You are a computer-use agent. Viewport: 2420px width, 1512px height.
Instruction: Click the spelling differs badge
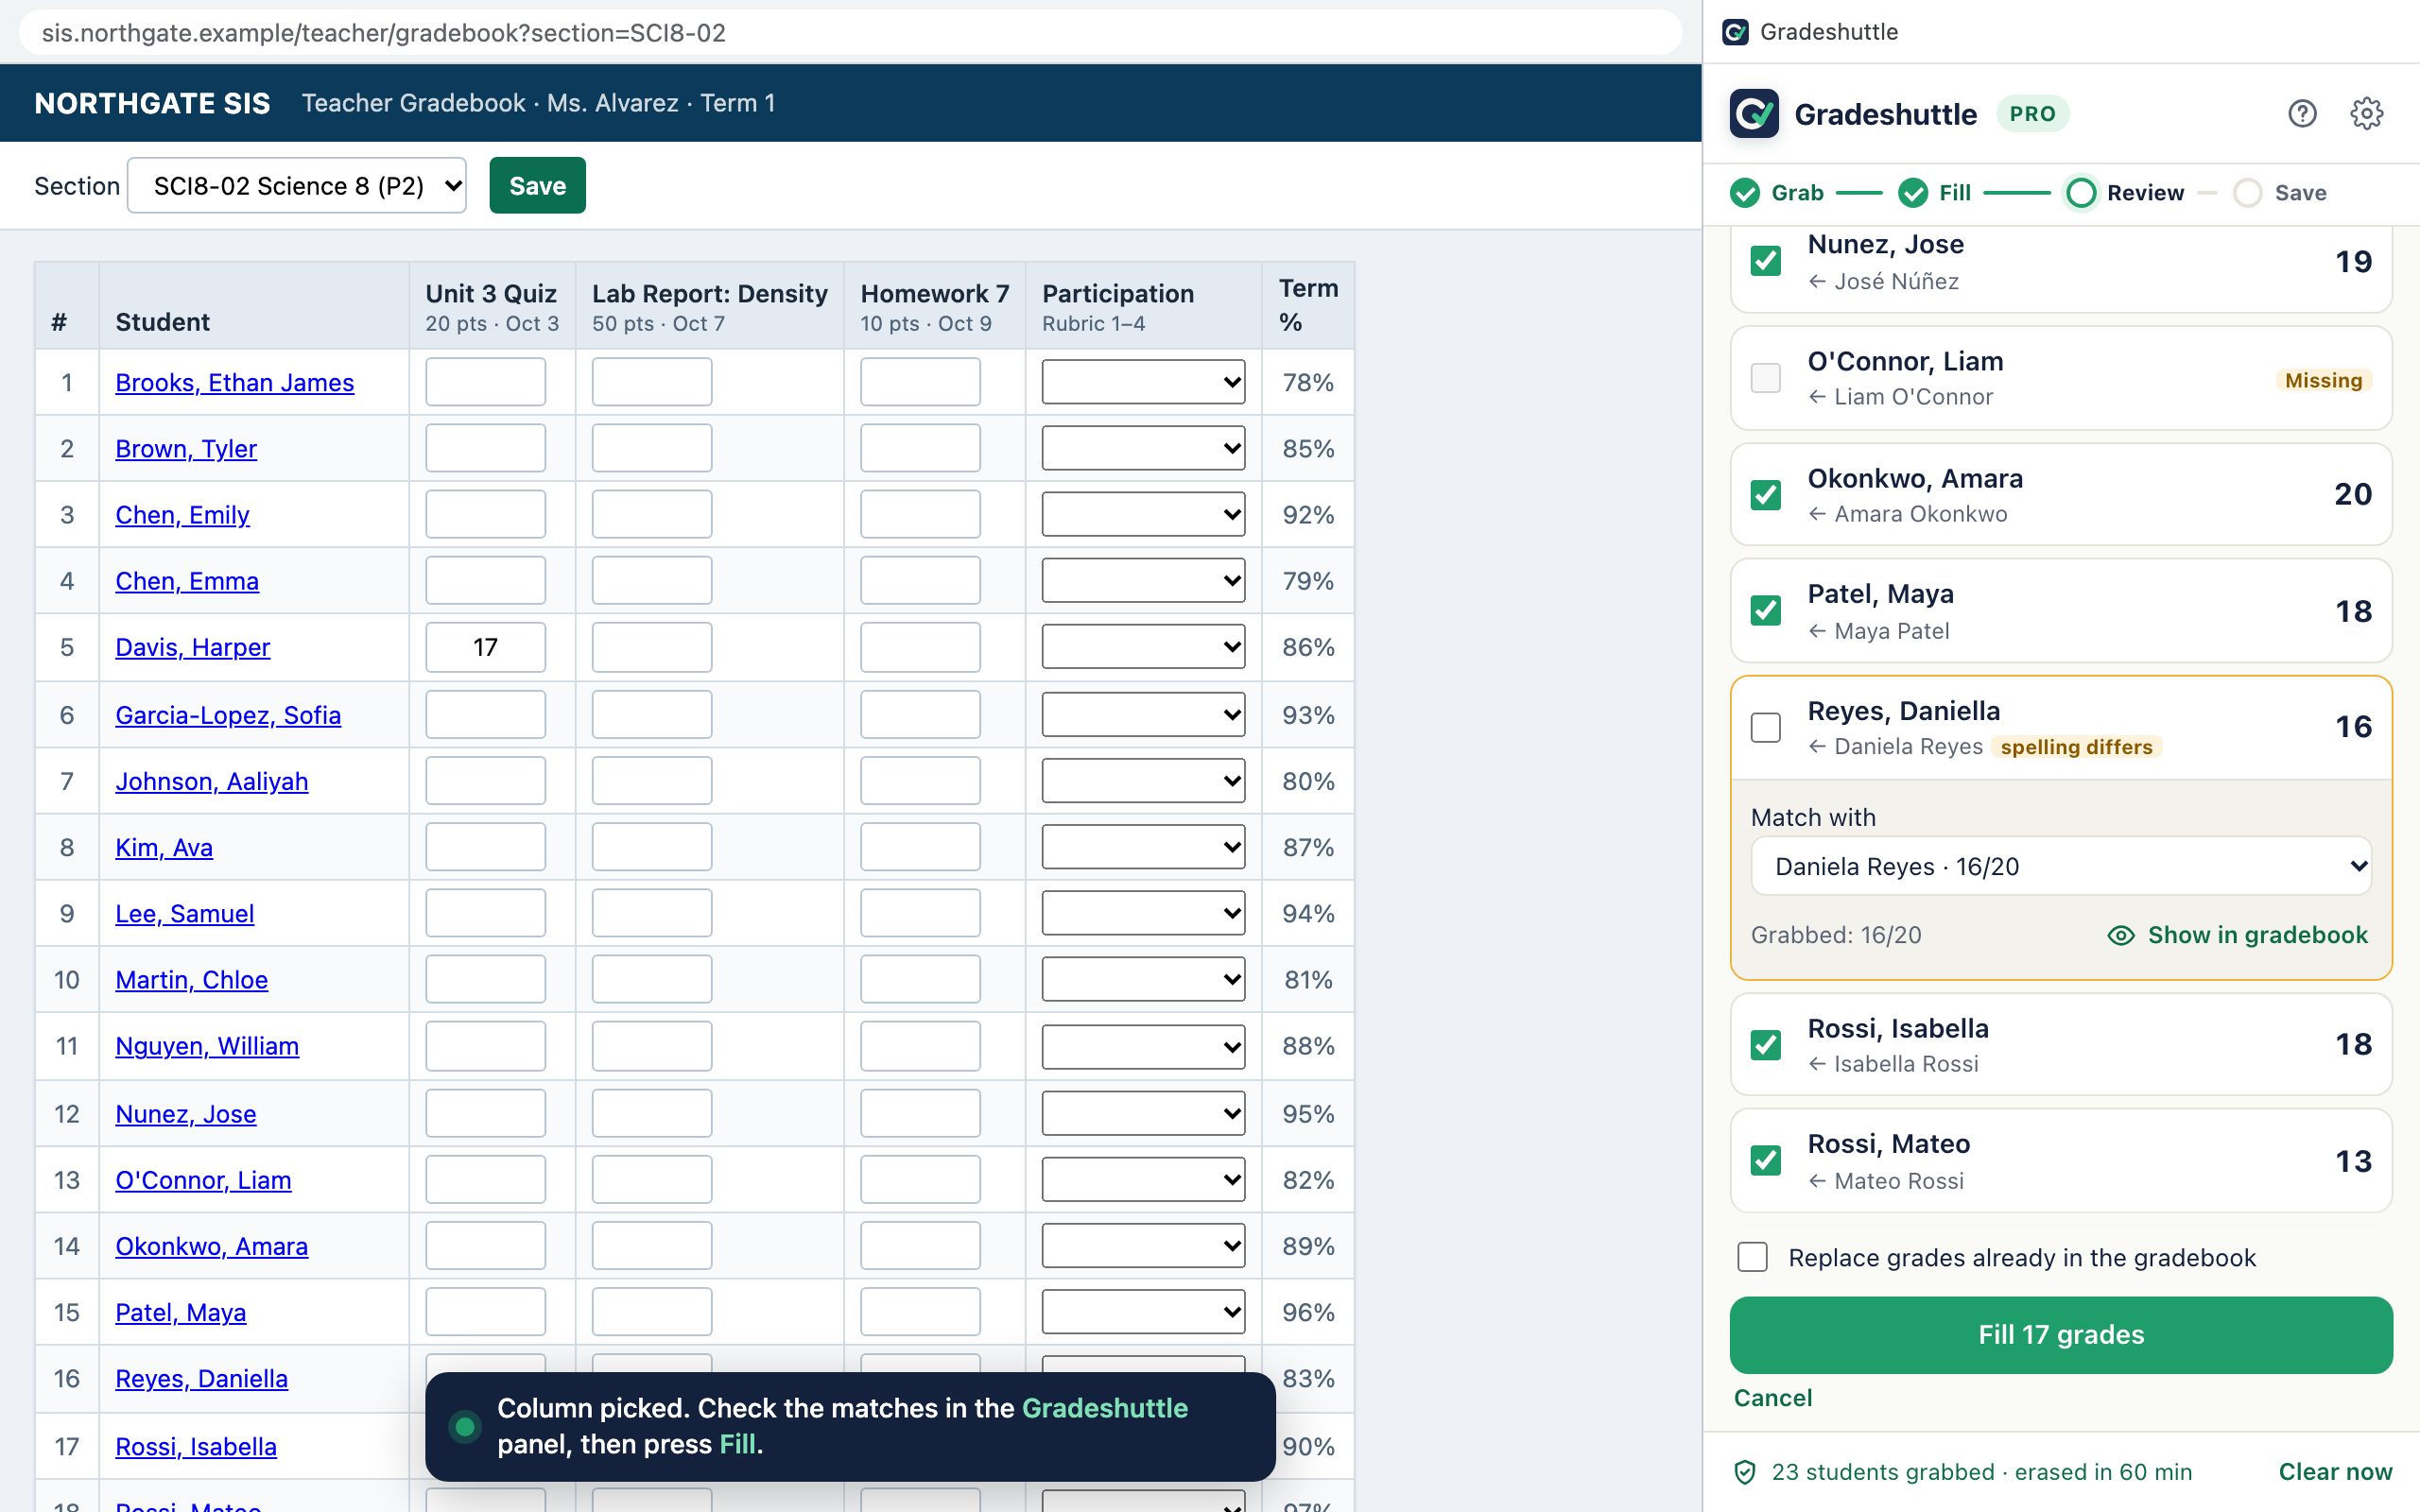[x=2076, y=747]
